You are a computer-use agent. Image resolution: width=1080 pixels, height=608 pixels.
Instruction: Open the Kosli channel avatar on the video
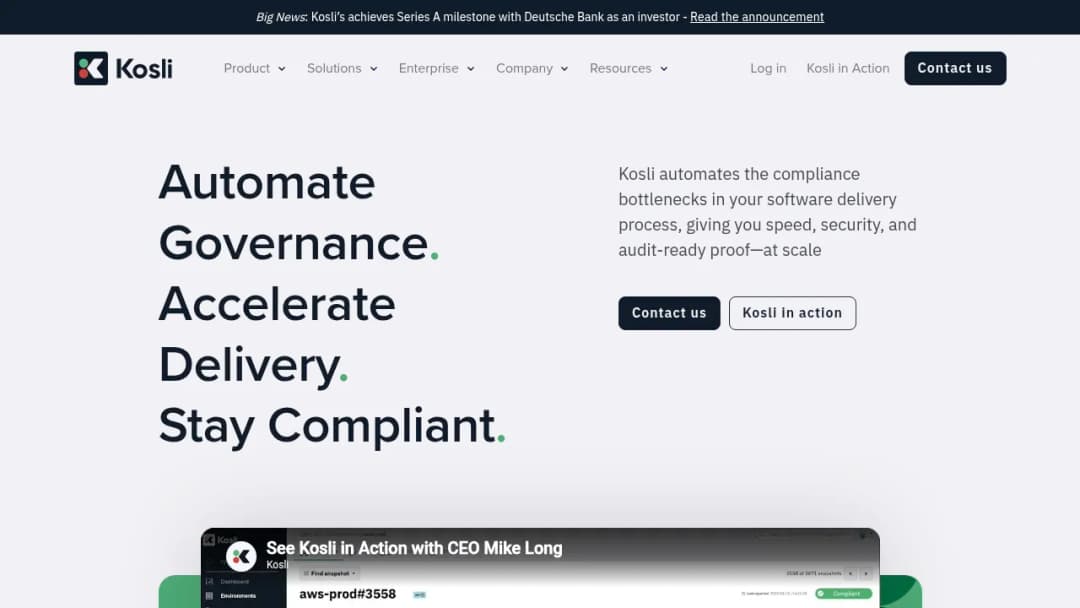tap(241, 556)
